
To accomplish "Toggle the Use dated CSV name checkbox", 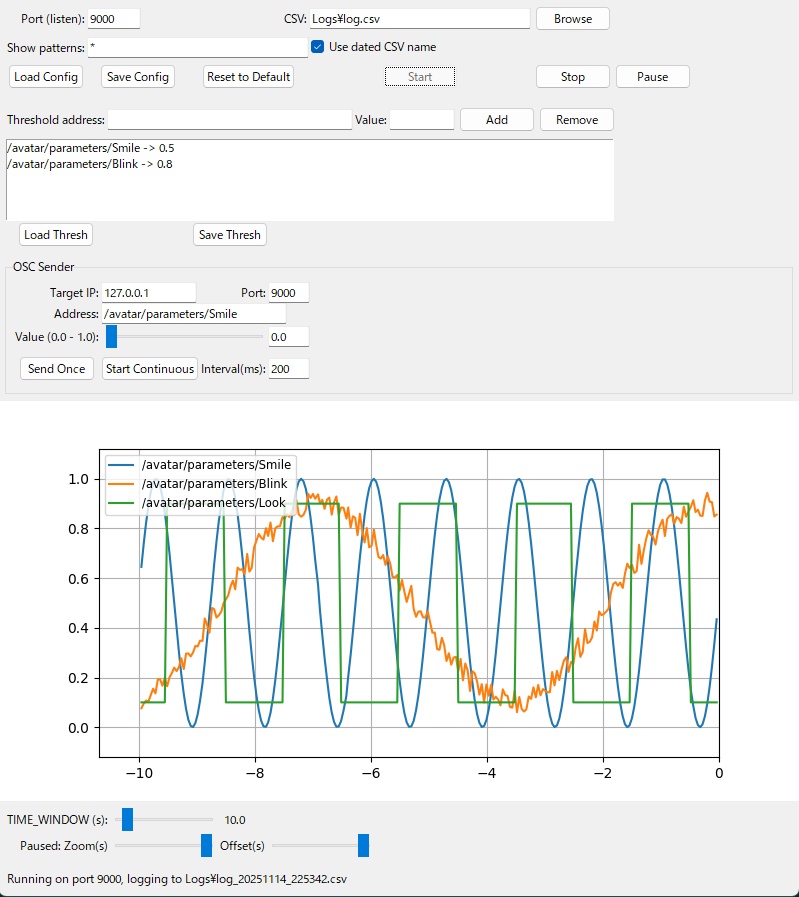I will tap(318, 47).
